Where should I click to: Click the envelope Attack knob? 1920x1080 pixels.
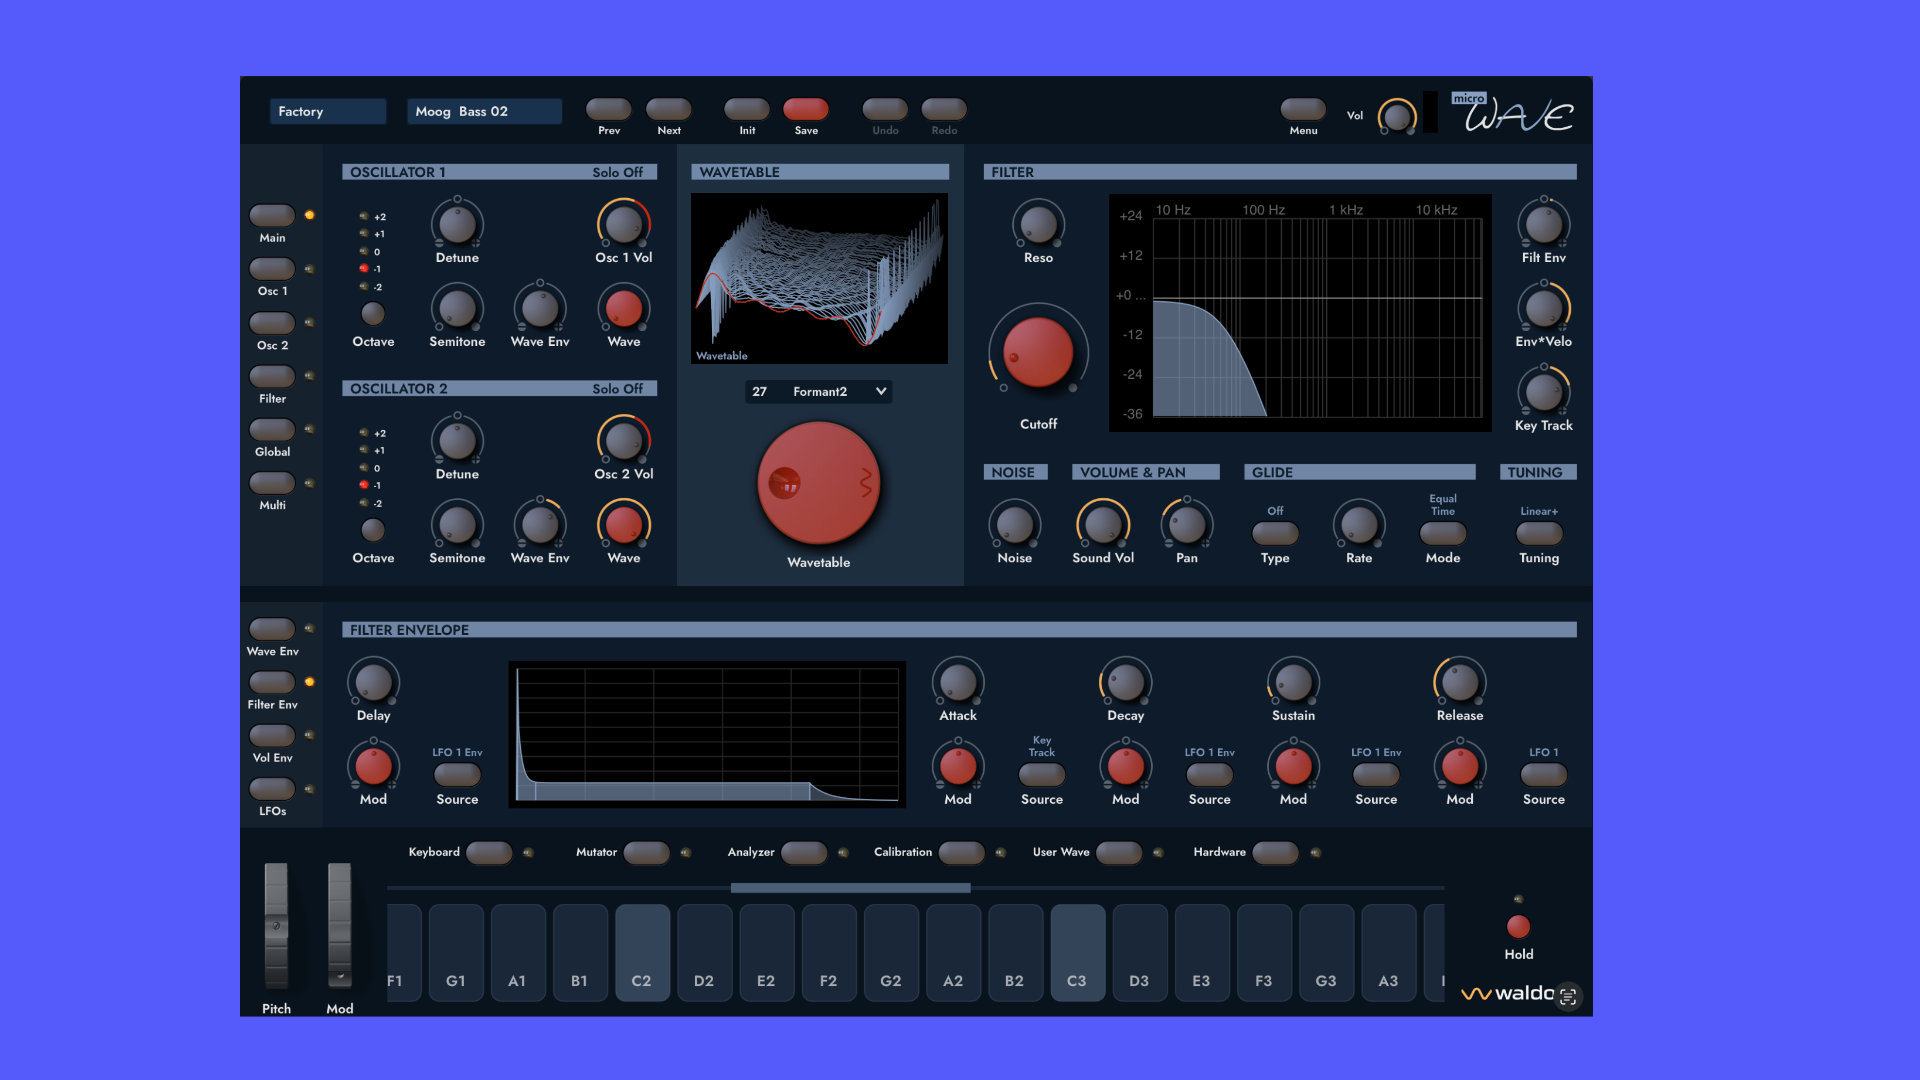(x=958, y=682)
